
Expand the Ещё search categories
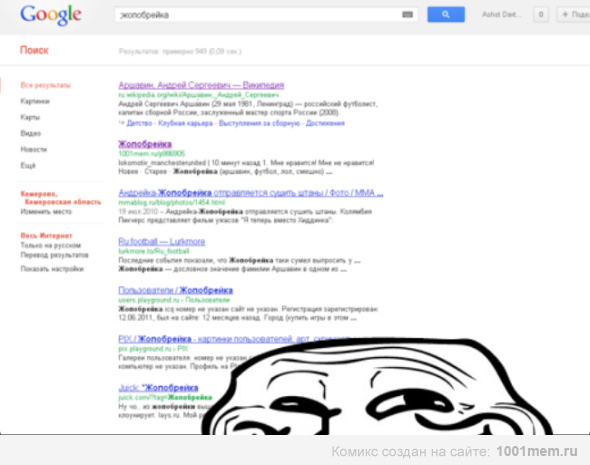(x=28, y=166)
